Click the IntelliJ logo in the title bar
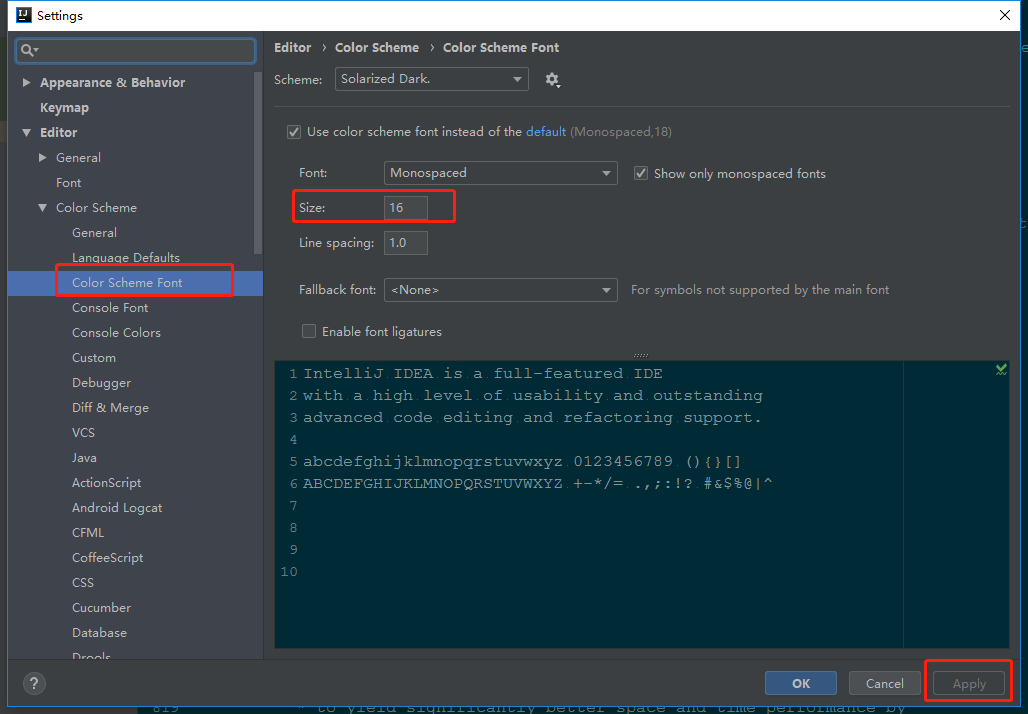 [24, 15]
